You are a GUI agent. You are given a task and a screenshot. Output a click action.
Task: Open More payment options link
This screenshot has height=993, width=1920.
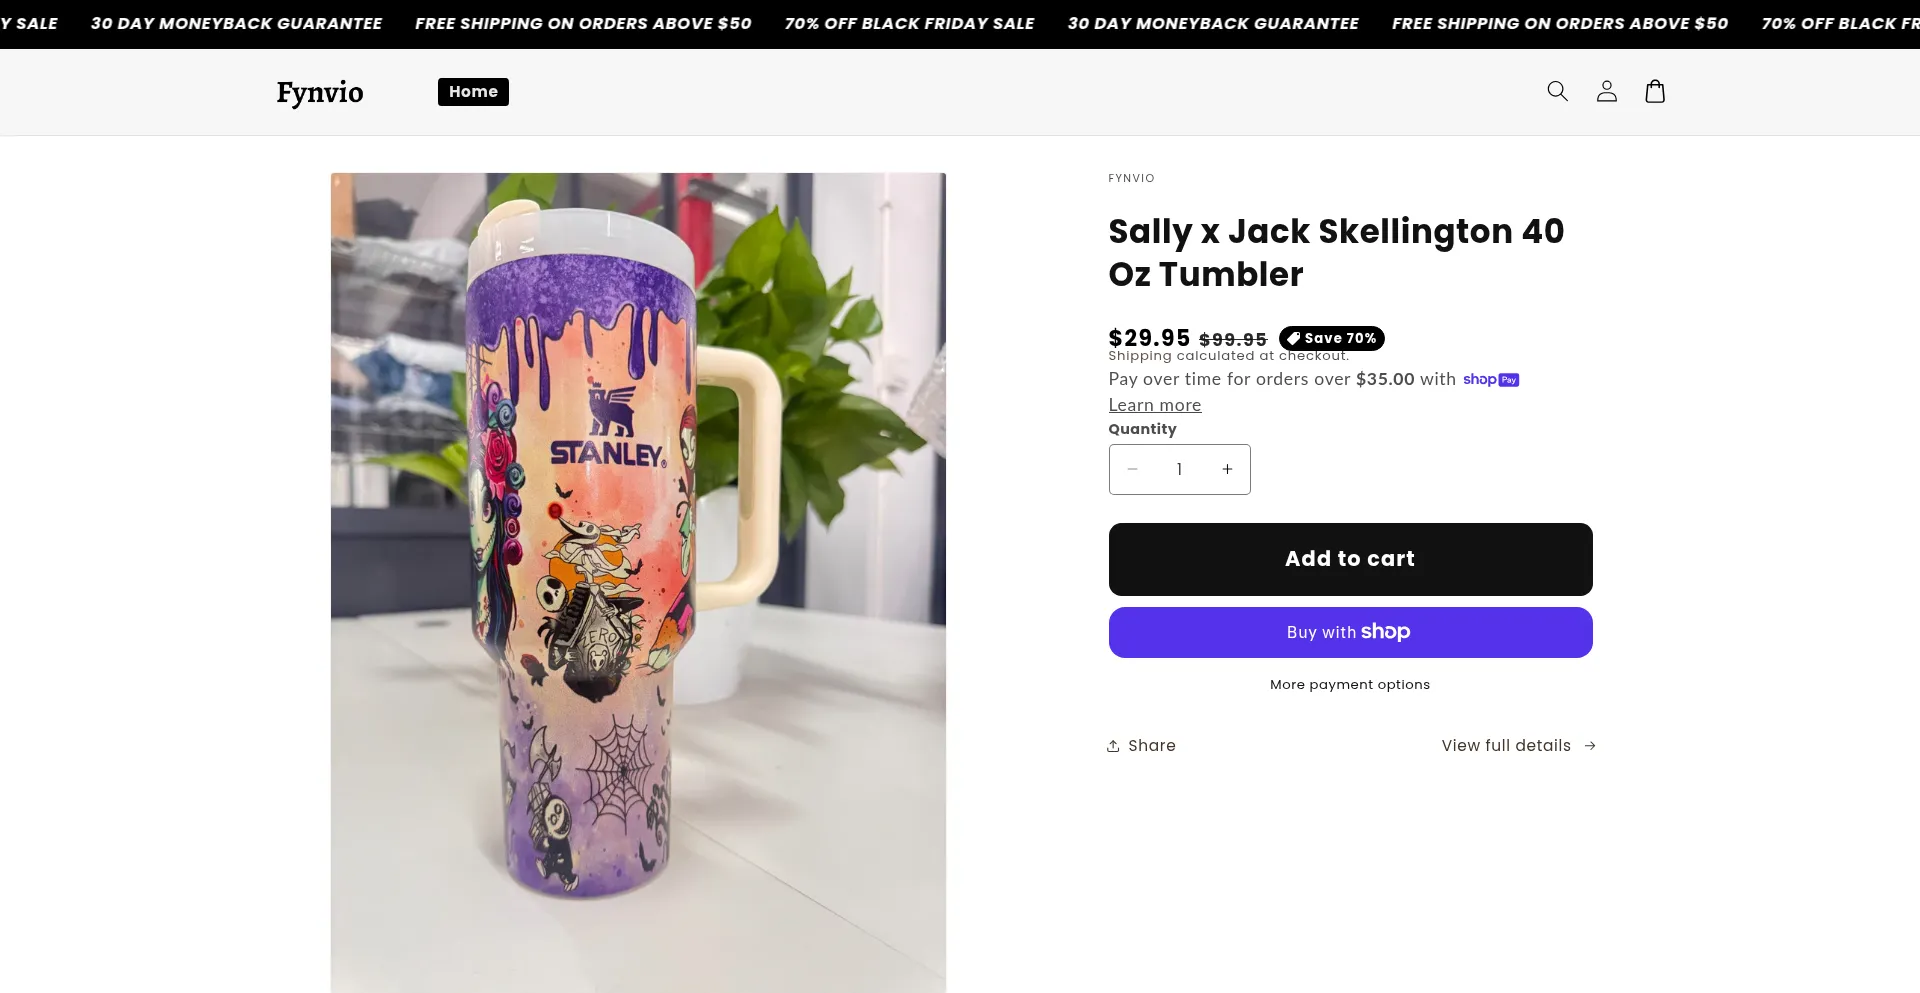coord(1350,685)
